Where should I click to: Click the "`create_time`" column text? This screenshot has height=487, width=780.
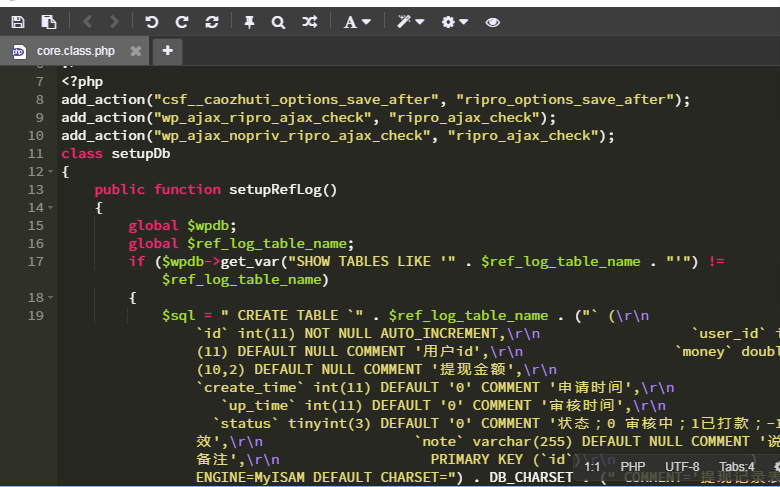pyautogui.click(x=250, y=387)
